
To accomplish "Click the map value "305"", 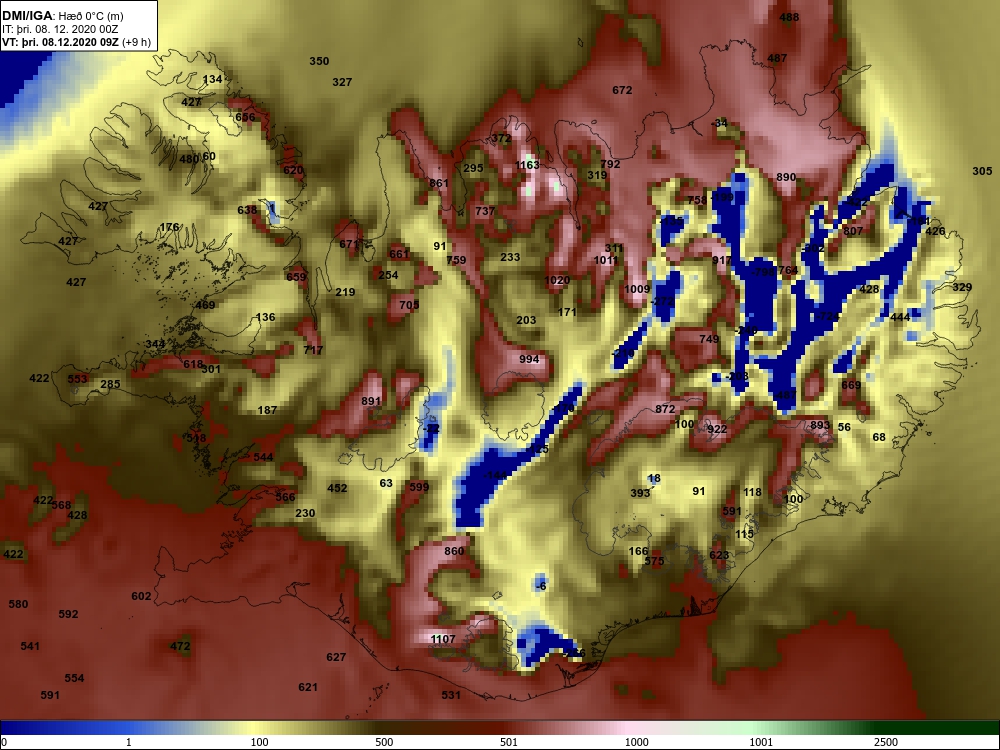I will [x=983, y=171].
